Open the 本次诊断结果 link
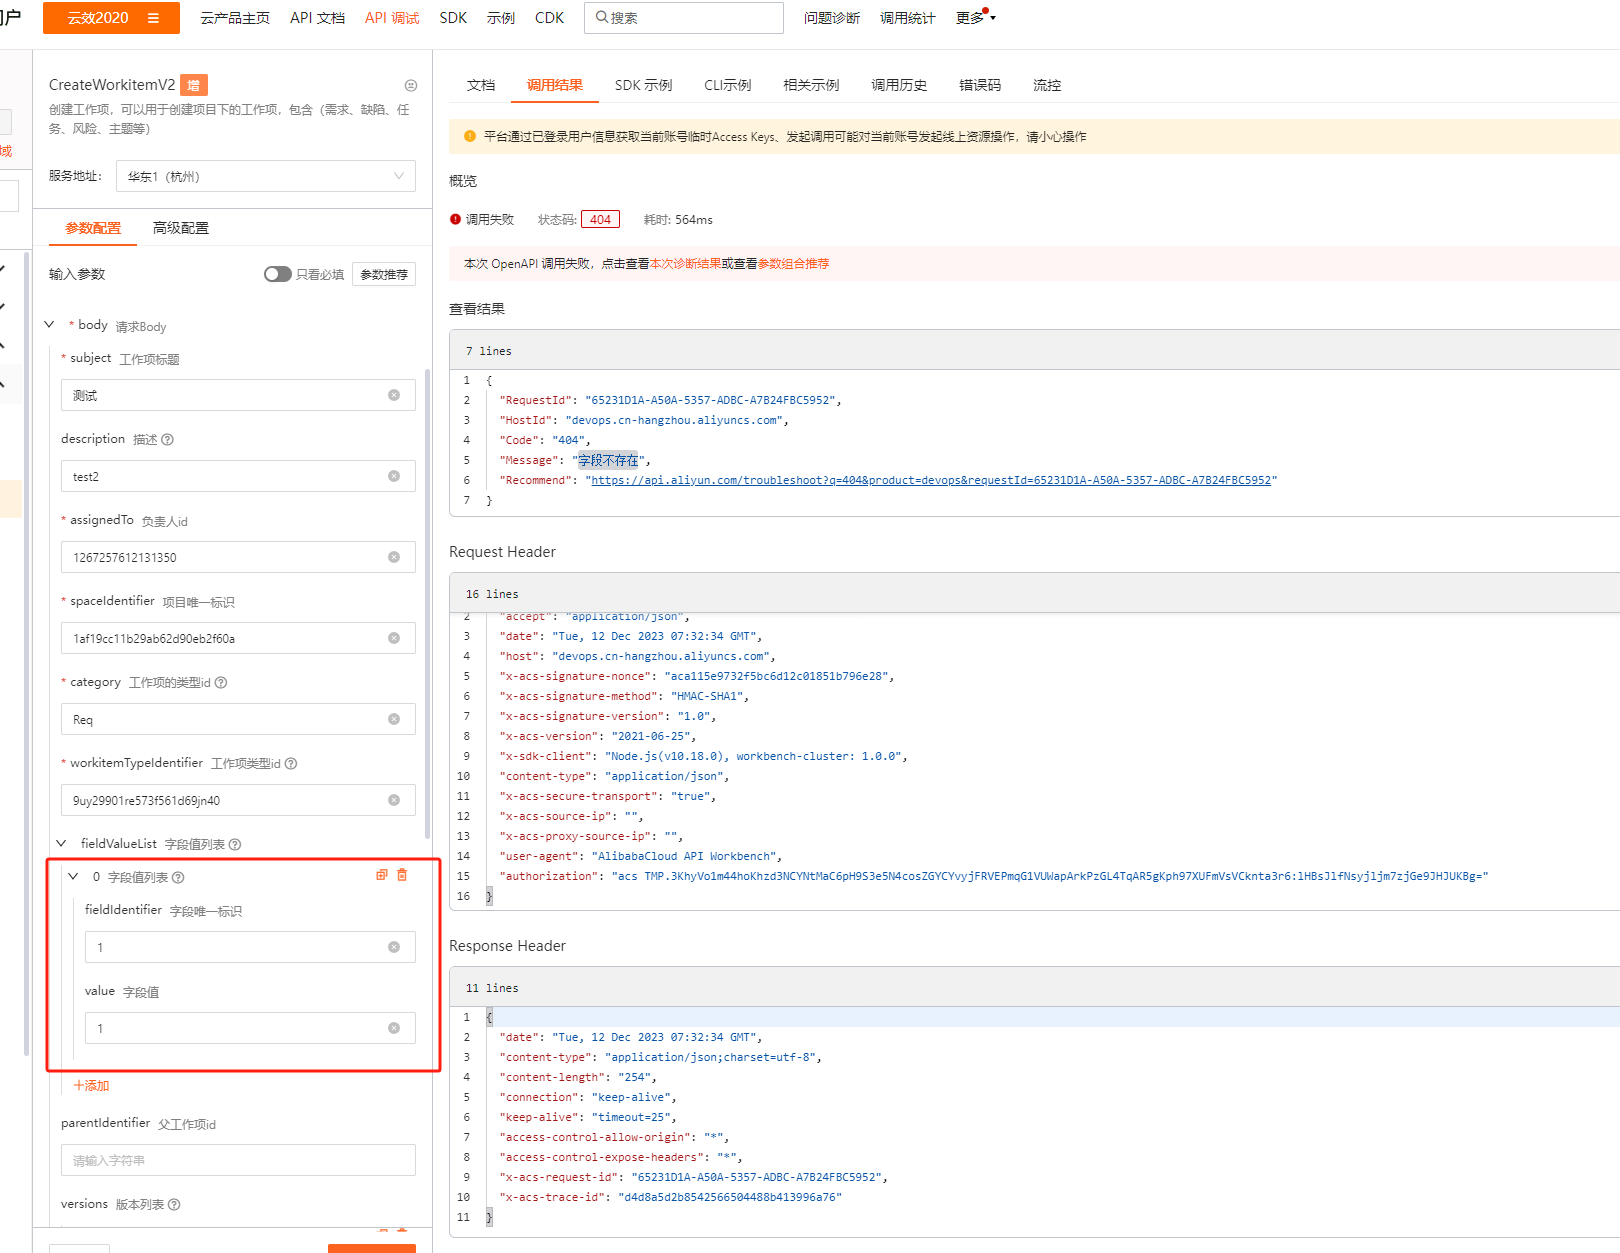 click(x=685, y=264)
